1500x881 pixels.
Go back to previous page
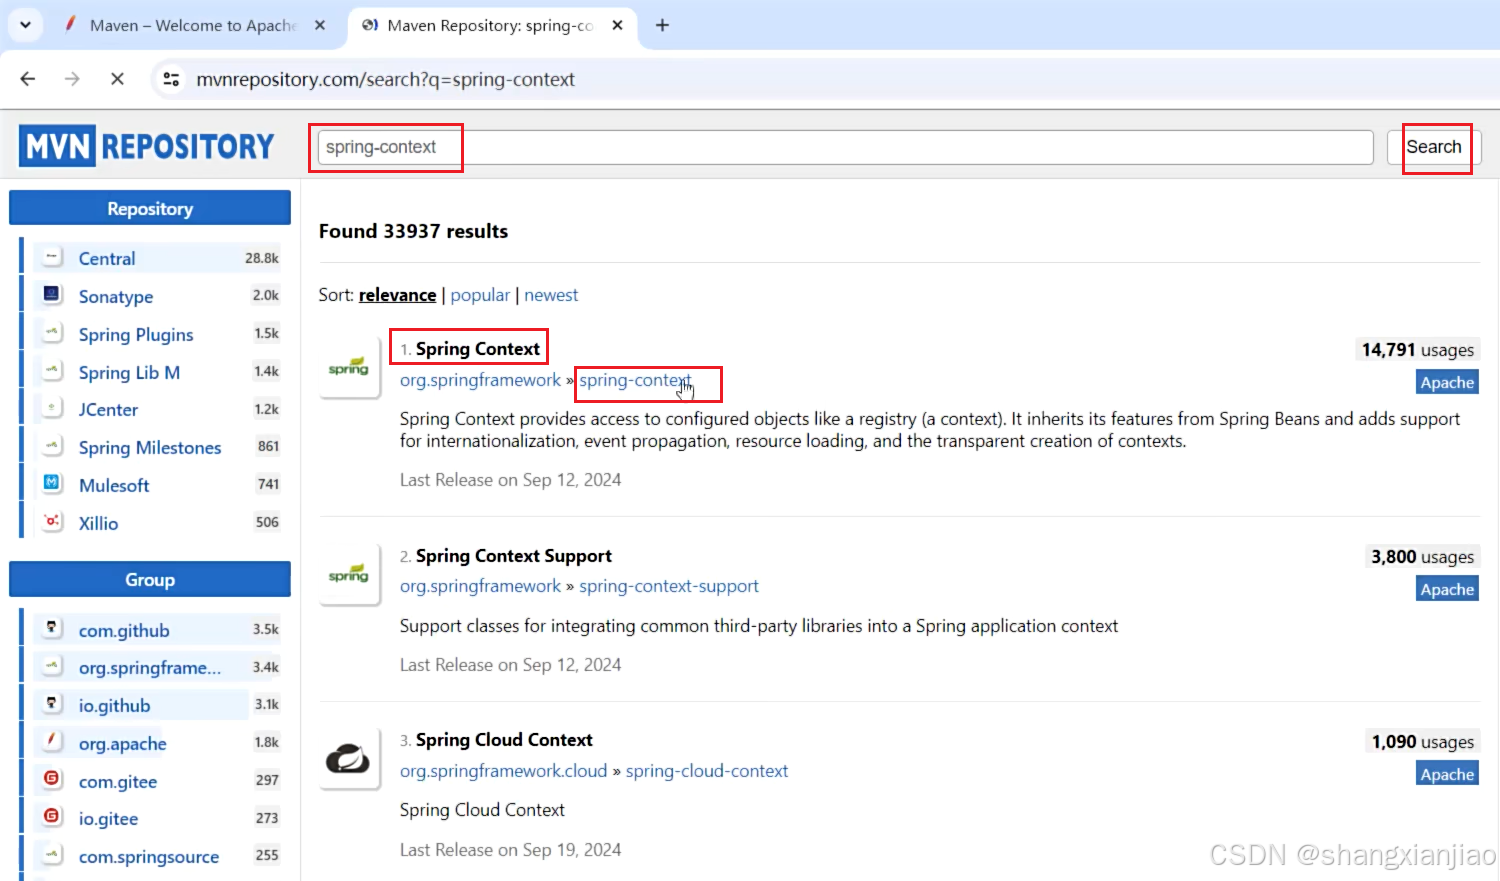coord(28,79)
